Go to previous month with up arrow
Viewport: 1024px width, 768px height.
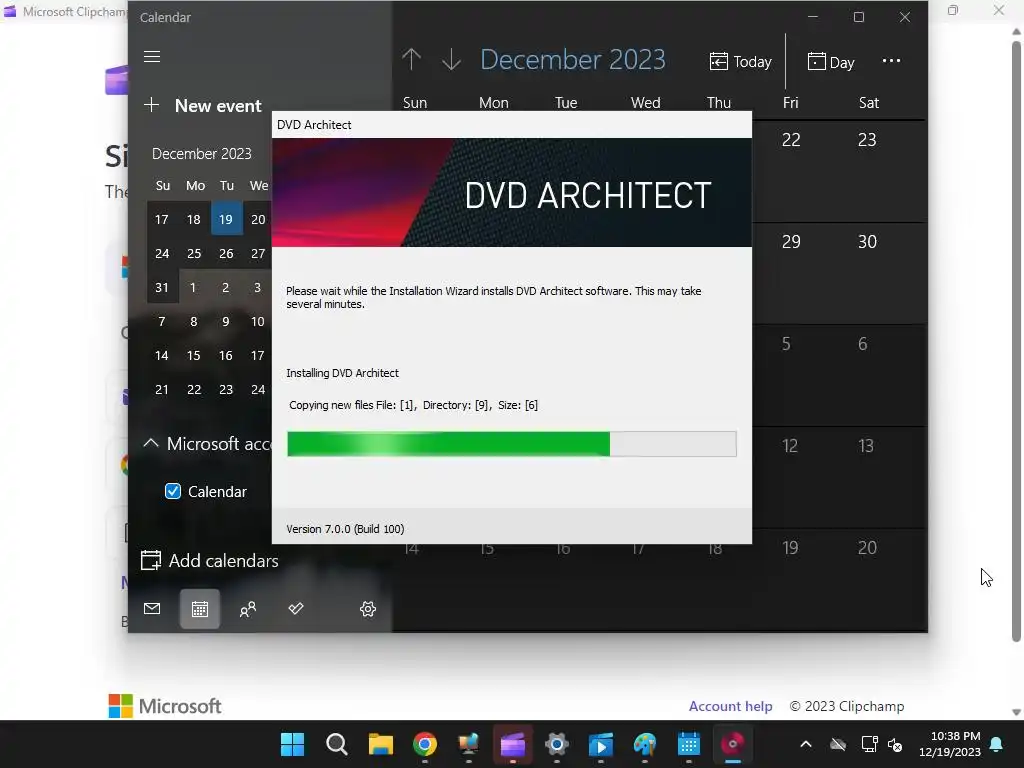click(x=411, y=60)
